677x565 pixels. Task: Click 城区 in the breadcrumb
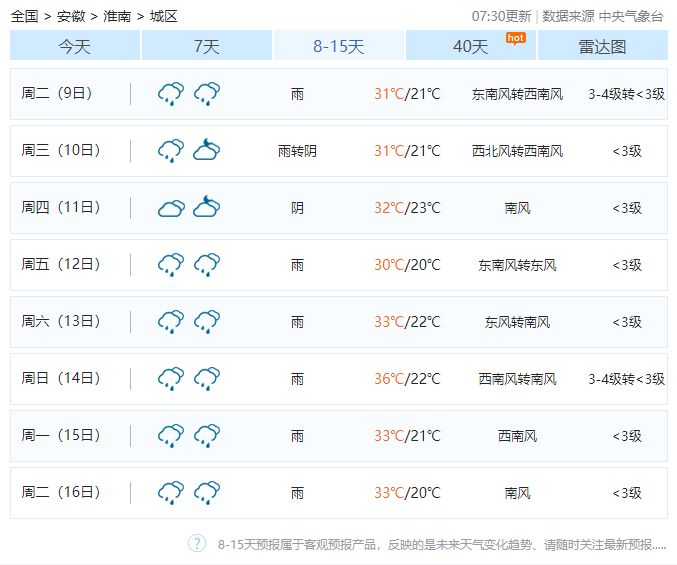coord(164,16)
